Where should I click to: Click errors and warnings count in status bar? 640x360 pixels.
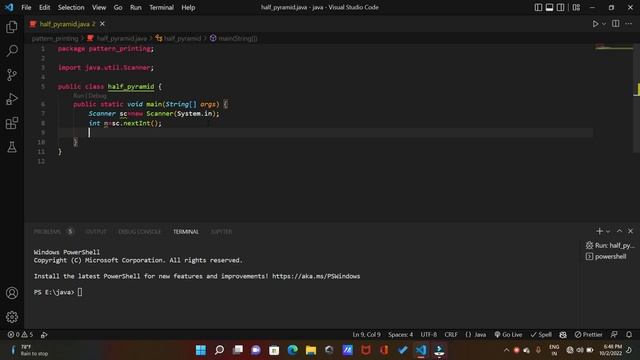point(20,335)
